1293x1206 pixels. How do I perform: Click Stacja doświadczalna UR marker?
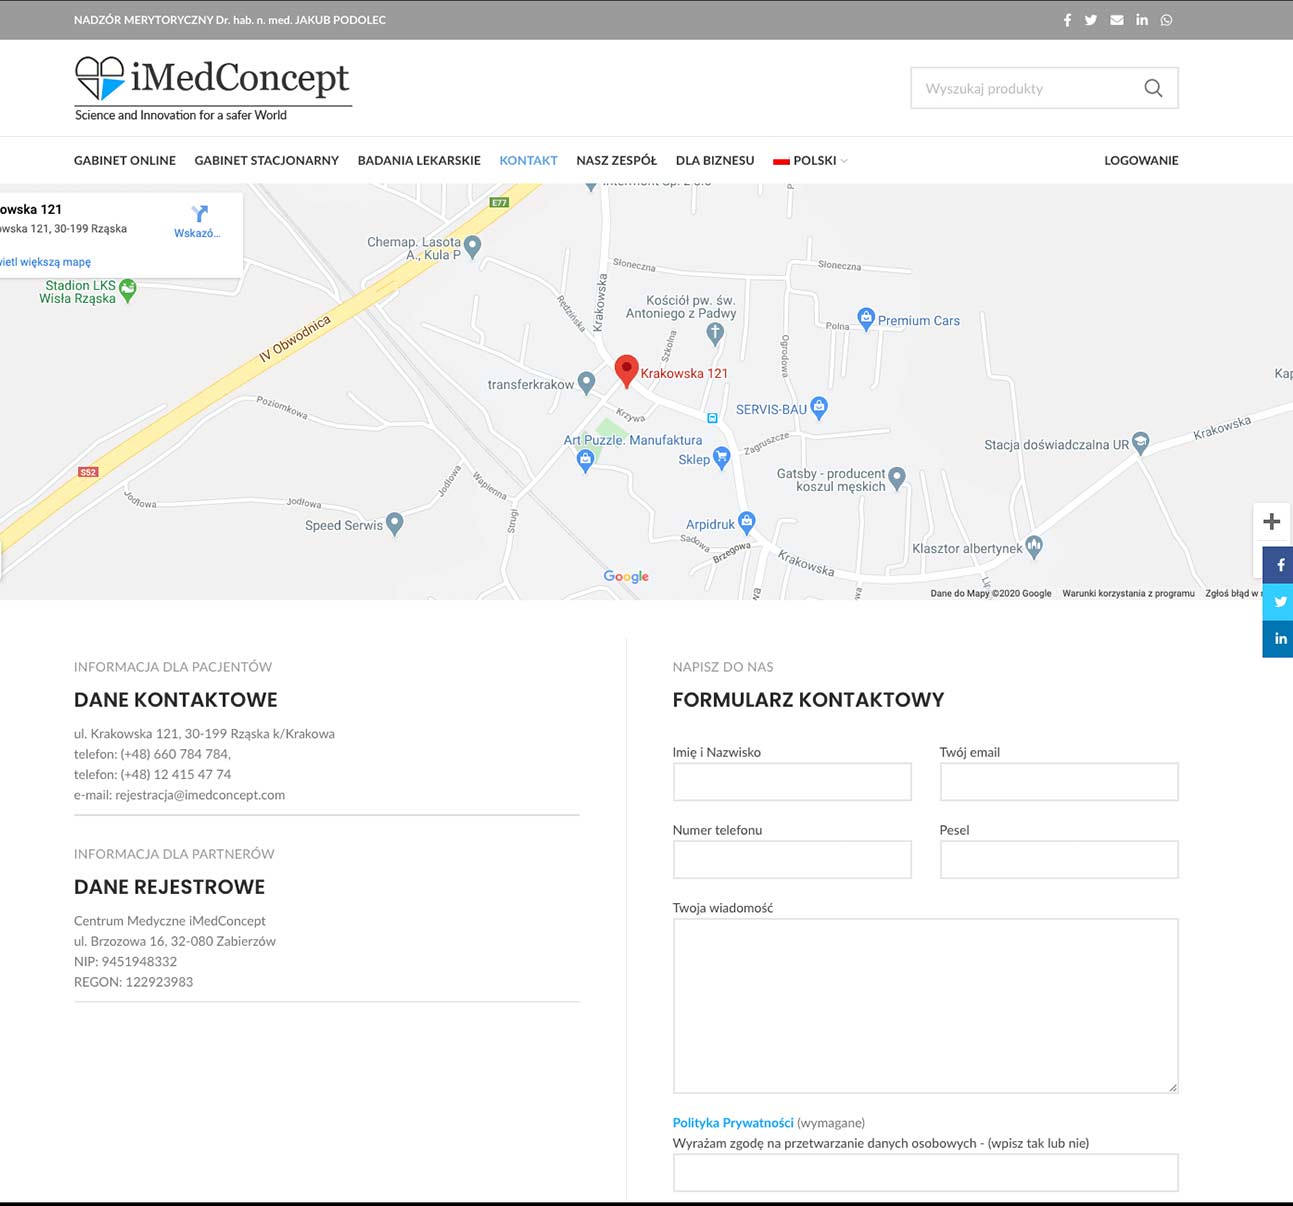tap(1140, 443)
